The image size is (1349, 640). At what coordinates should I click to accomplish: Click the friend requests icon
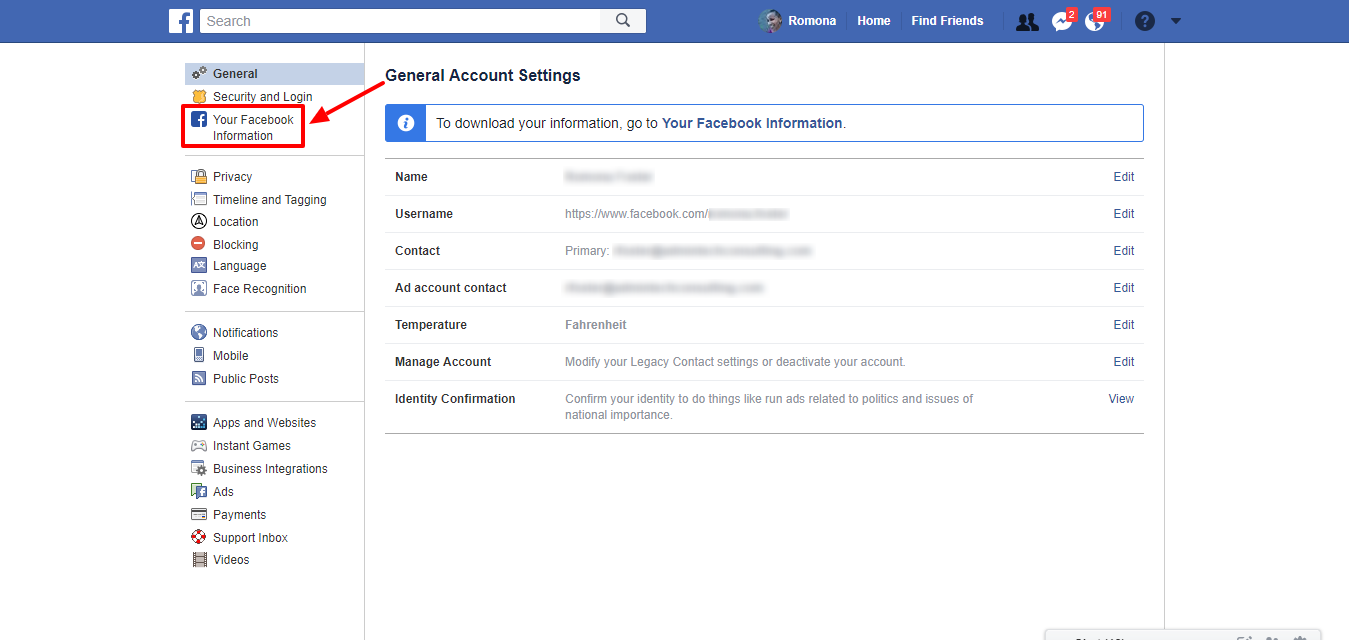[1027, 21]
